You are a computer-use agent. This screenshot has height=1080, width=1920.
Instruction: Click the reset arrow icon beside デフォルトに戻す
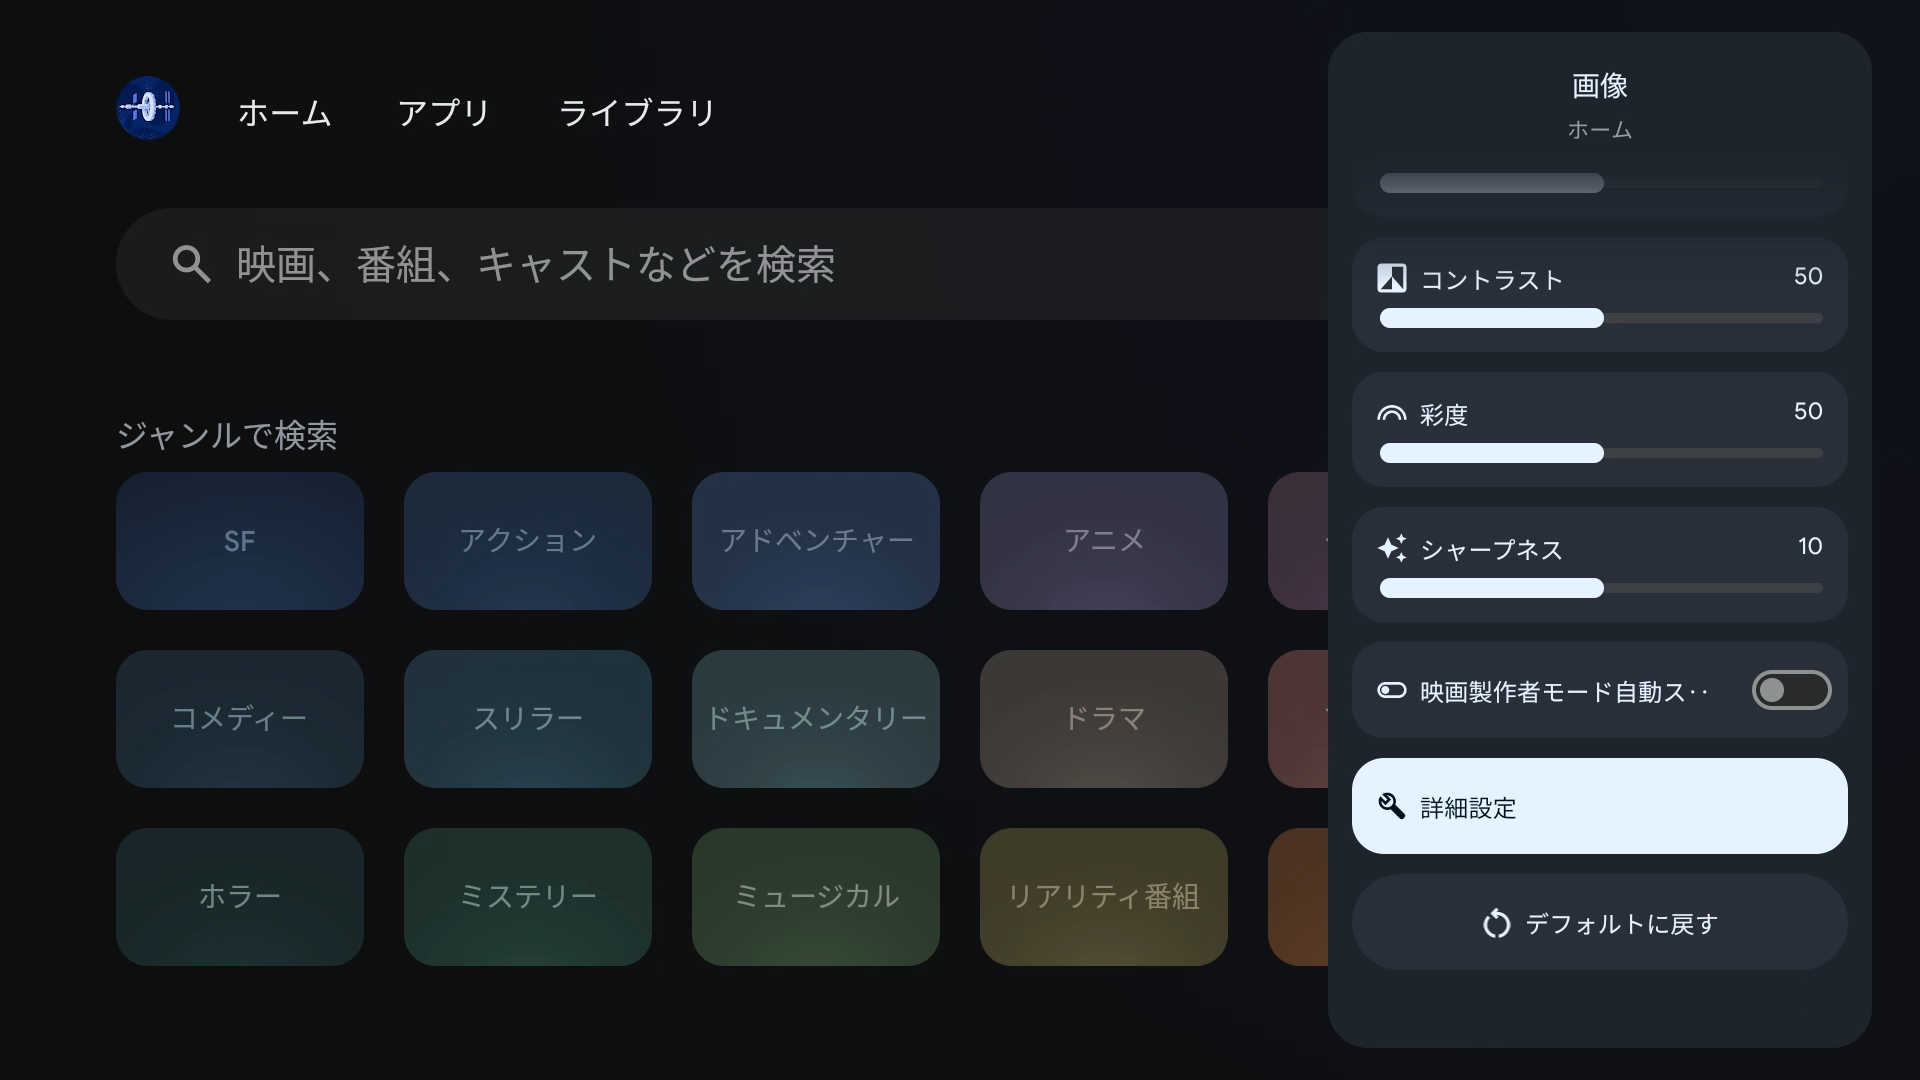(x=1497, y=923)
